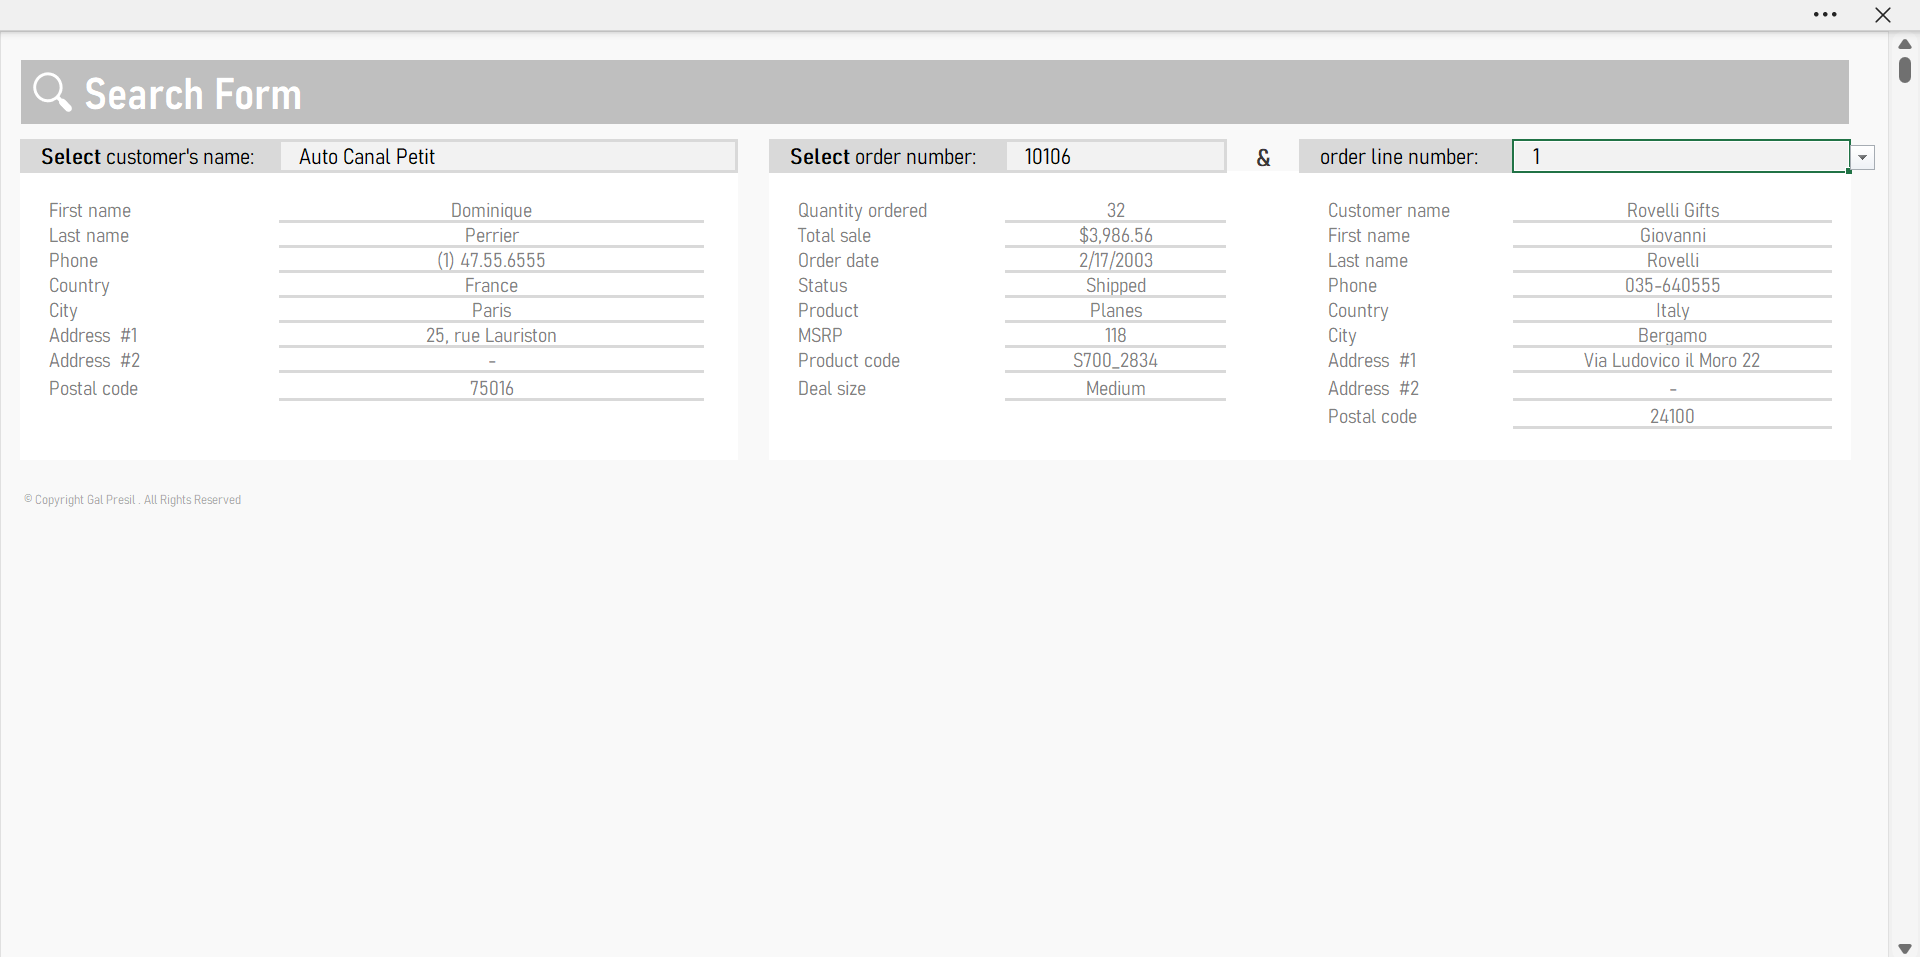Select the phone value (1) 47.55.6555
This screenshot has width=1920, height=957.
pyautogui.click(x=491, y=261)
